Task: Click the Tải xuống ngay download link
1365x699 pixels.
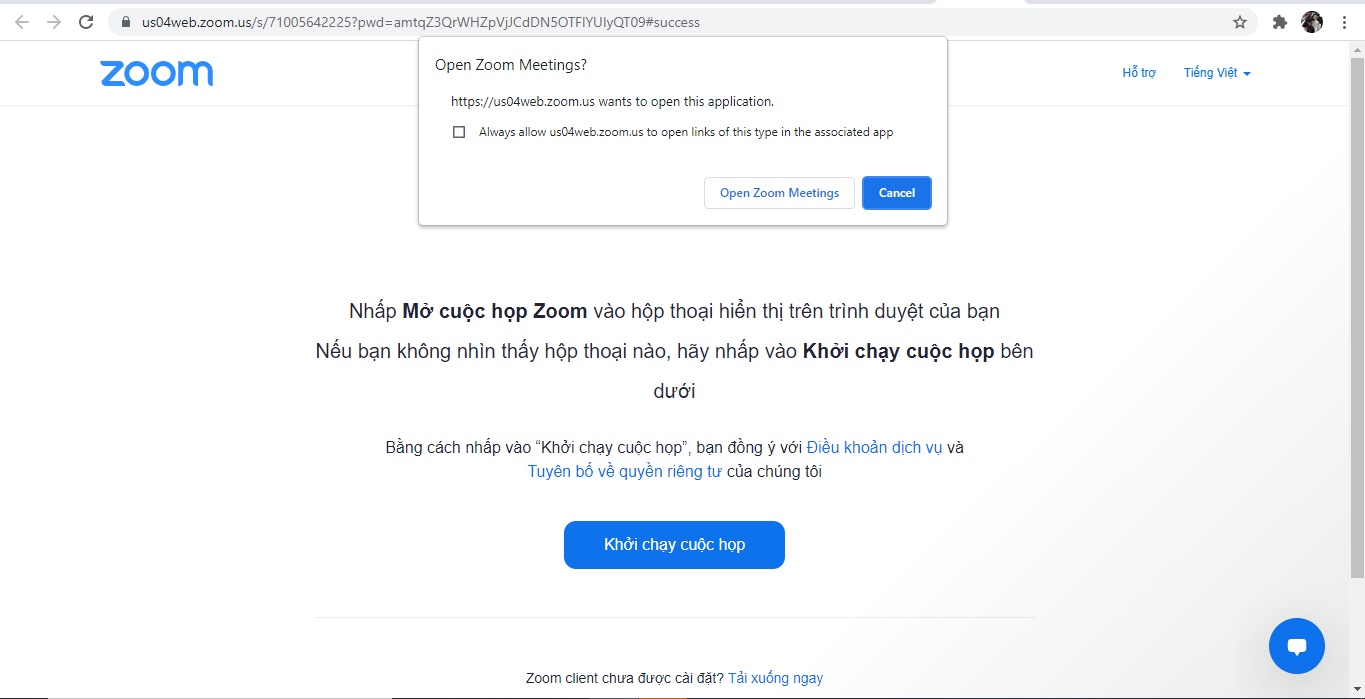Action: click(x=775, y=678)
